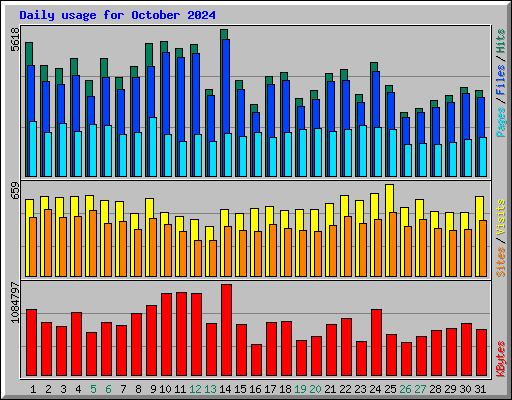Click the Pages legend label

click(x=501, y=122)
